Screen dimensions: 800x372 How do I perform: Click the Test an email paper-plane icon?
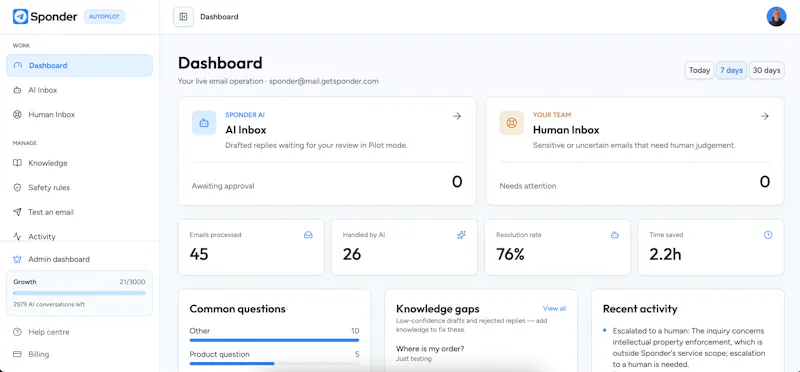click(18, 212)
